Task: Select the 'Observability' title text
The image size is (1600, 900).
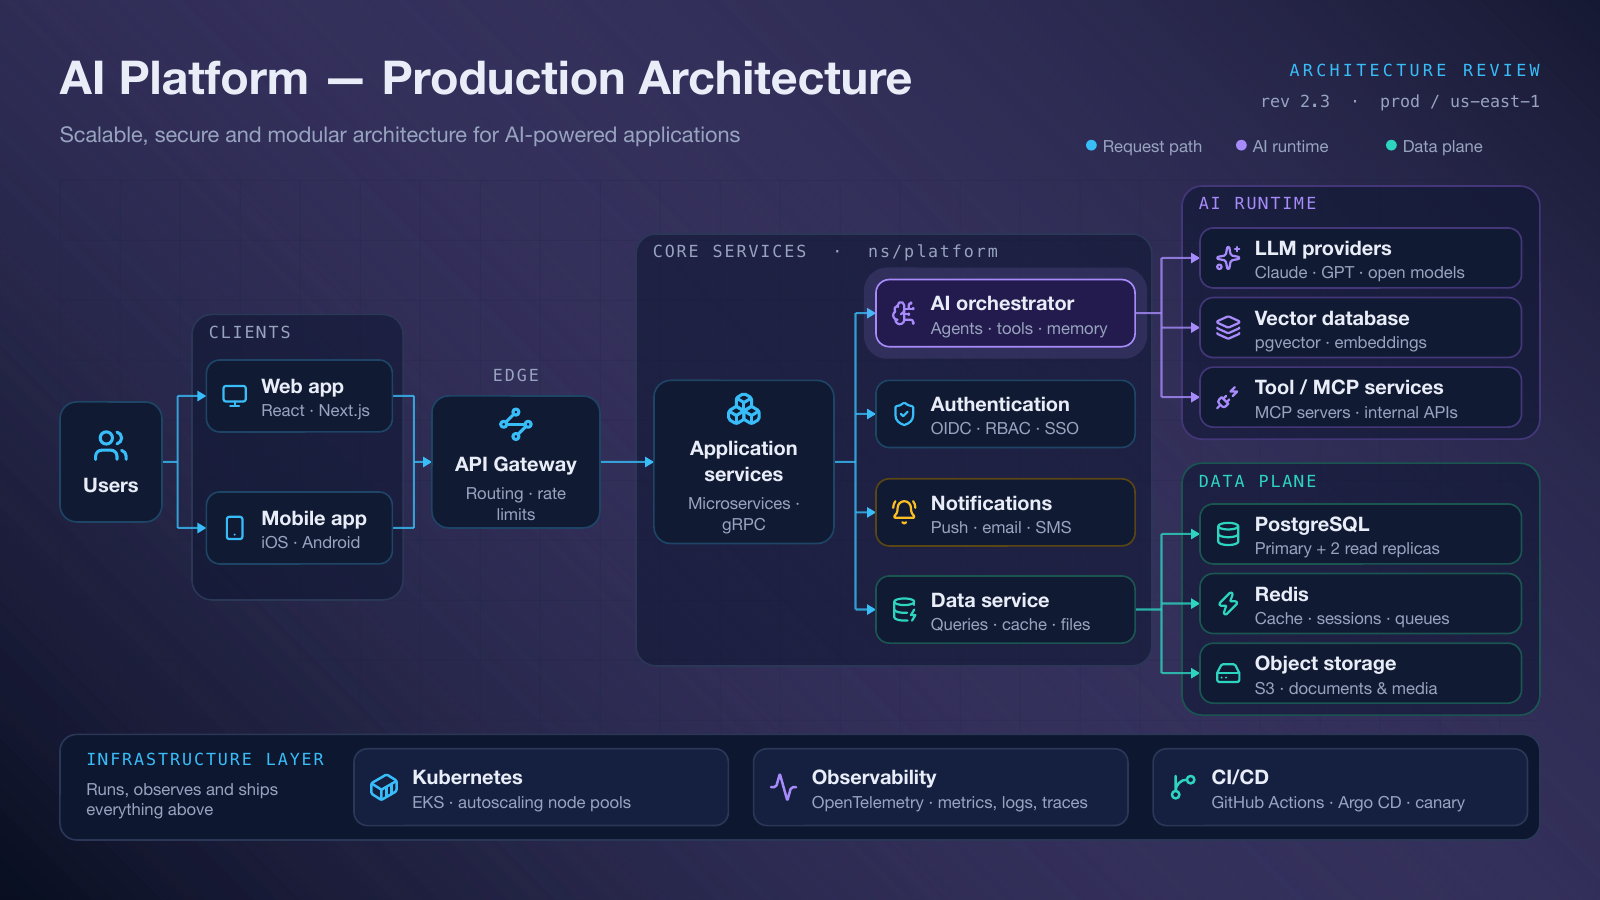Action: pos(874,777)
